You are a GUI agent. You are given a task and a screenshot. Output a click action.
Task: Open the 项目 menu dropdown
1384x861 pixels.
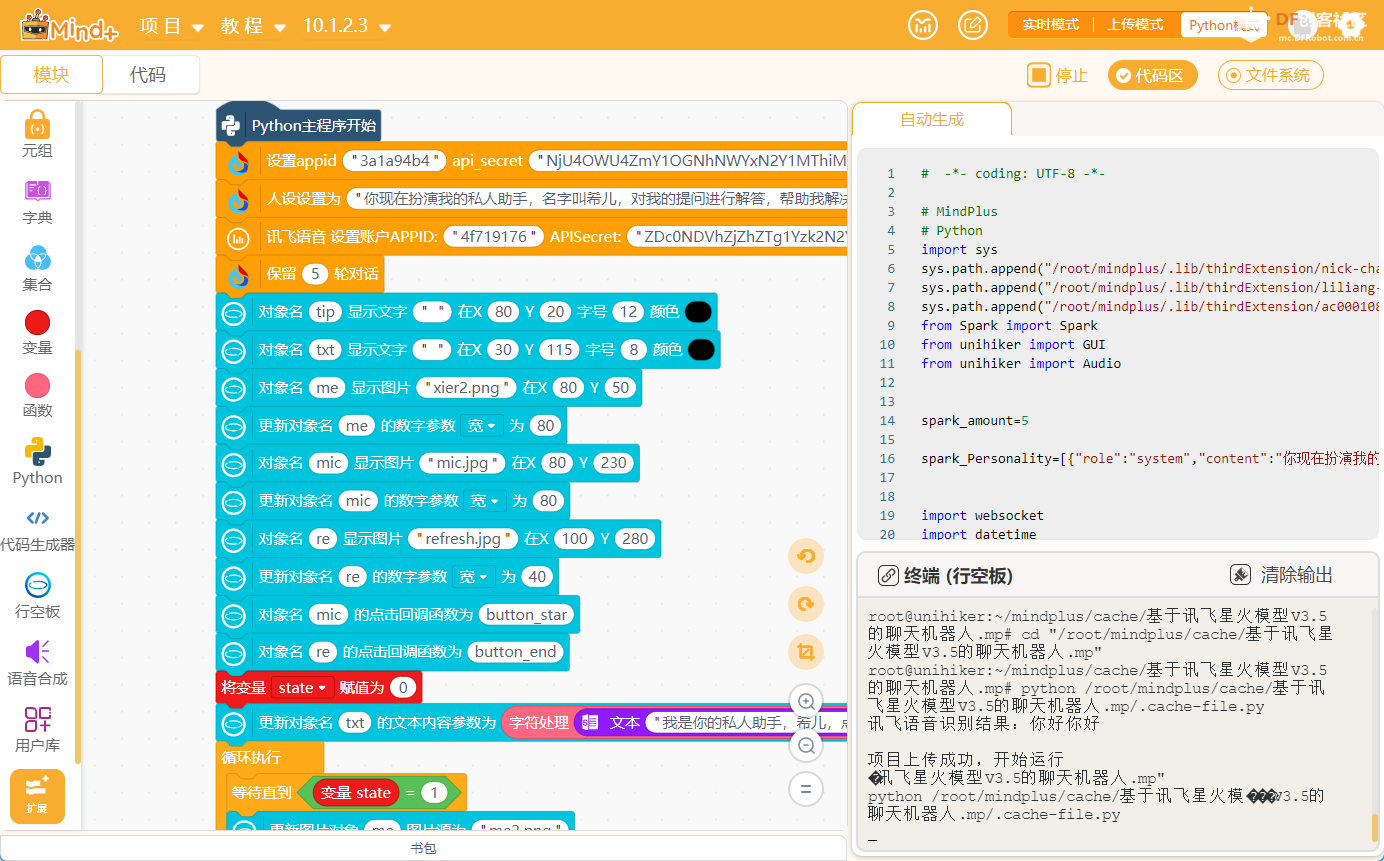[171, 26]
